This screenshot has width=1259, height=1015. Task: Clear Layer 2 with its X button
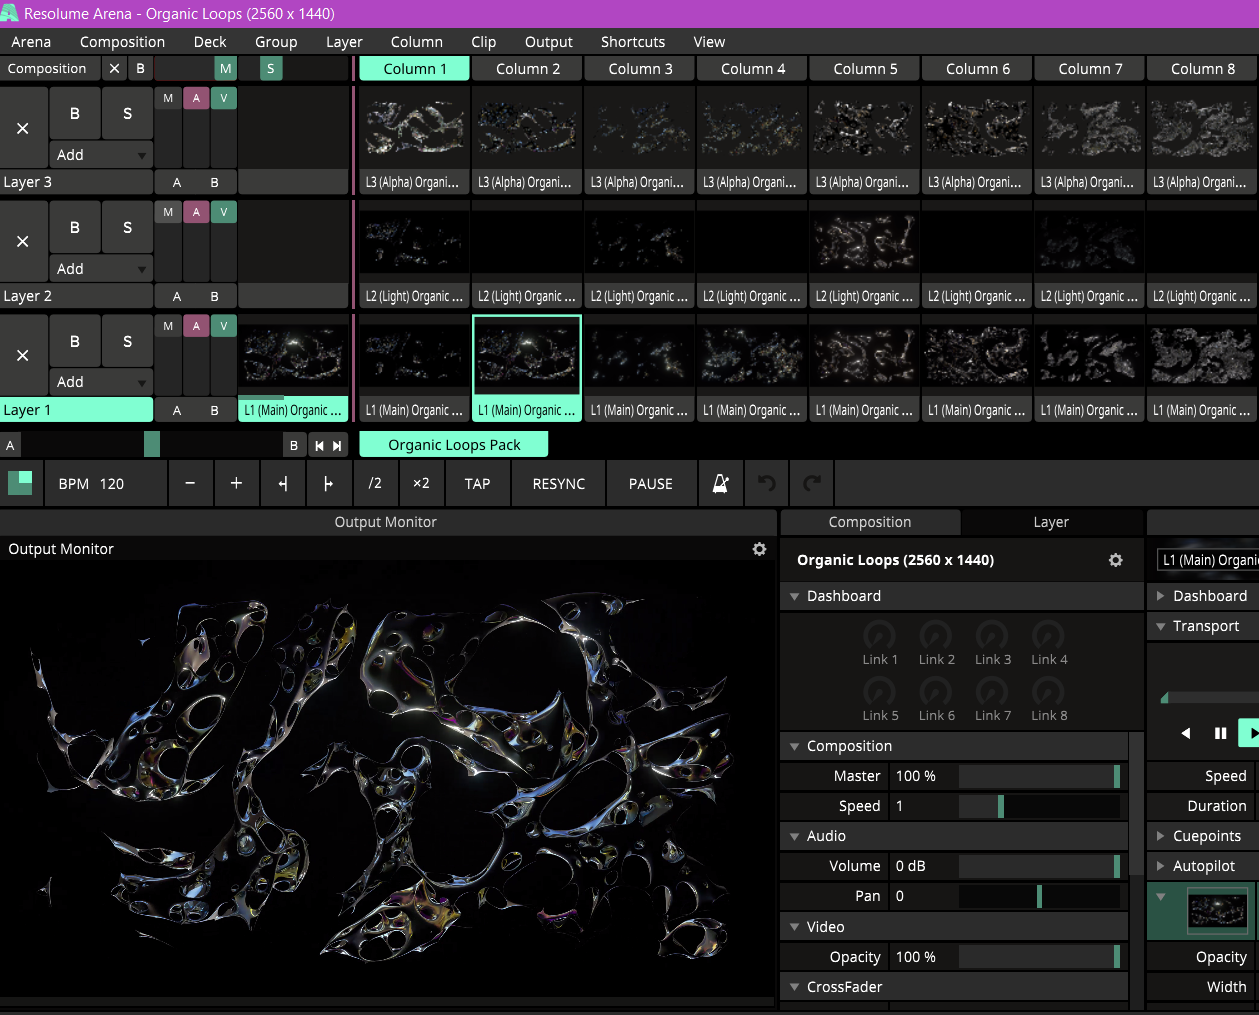(23, 242)
